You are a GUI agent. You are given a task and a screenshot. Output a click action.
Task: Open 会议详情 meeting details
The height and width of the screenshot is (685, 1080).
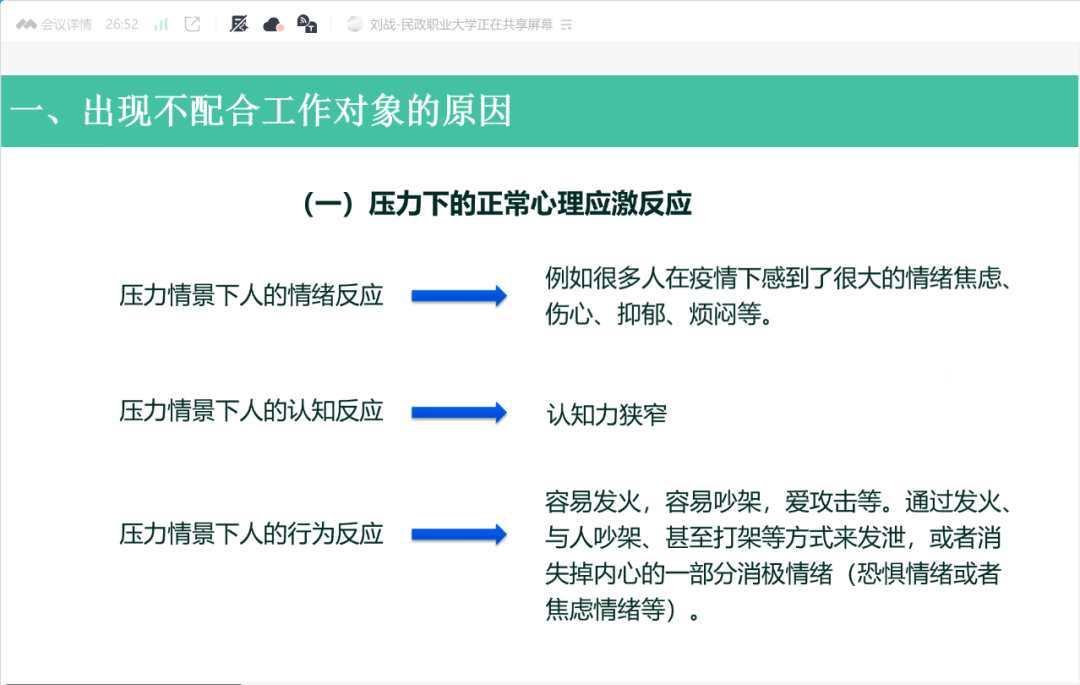point(67,24)
